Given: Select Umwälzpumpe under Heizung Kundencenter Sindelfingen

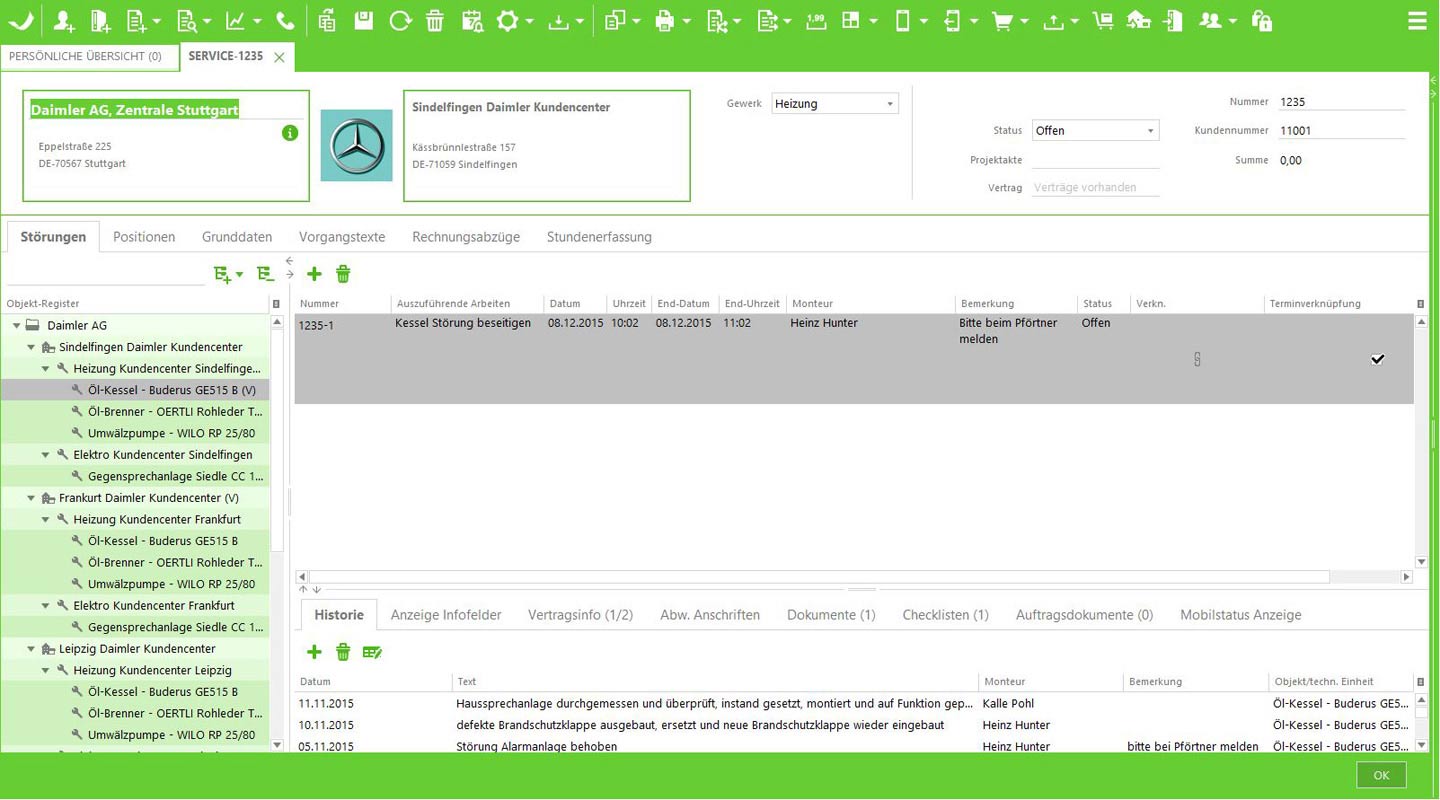Looking at the screenshot, I should point(171,433).
